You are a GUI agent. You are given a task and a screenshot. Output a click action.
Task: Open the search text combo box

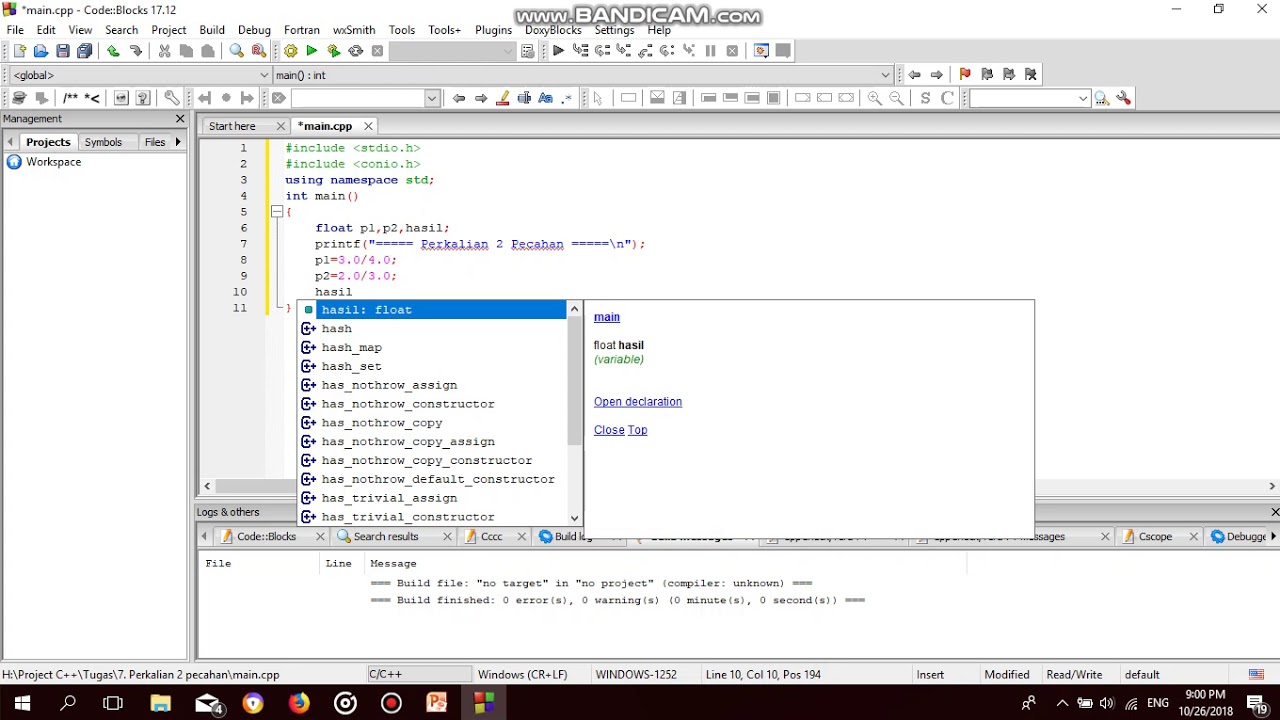pos(432,98)
